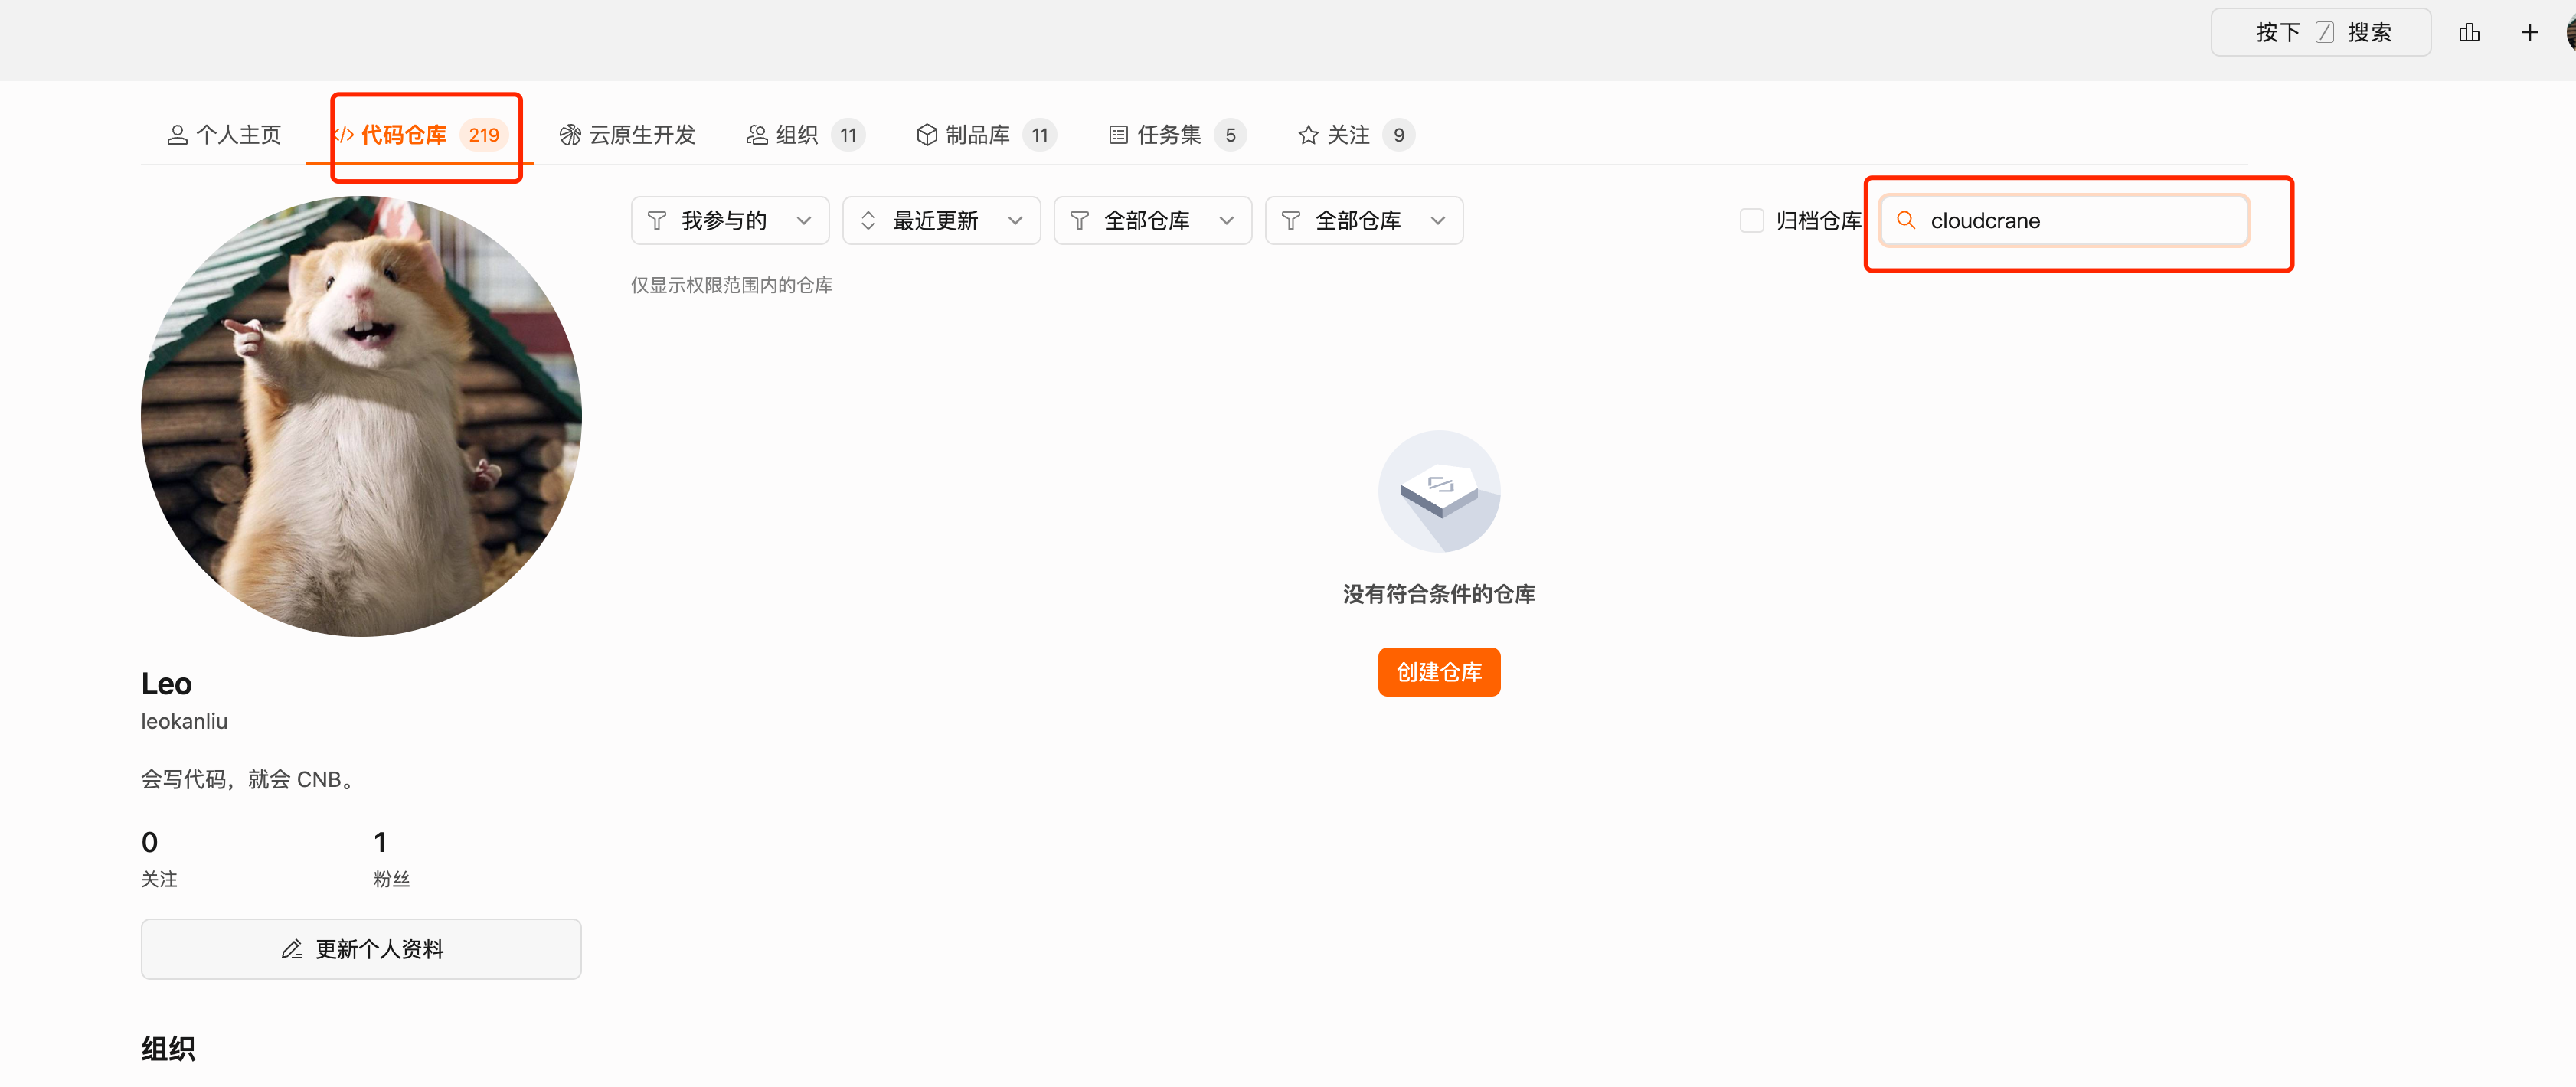Open the 最近更新 sorting dropdown
This screenshot has width=2576, height=1087.
940,220
